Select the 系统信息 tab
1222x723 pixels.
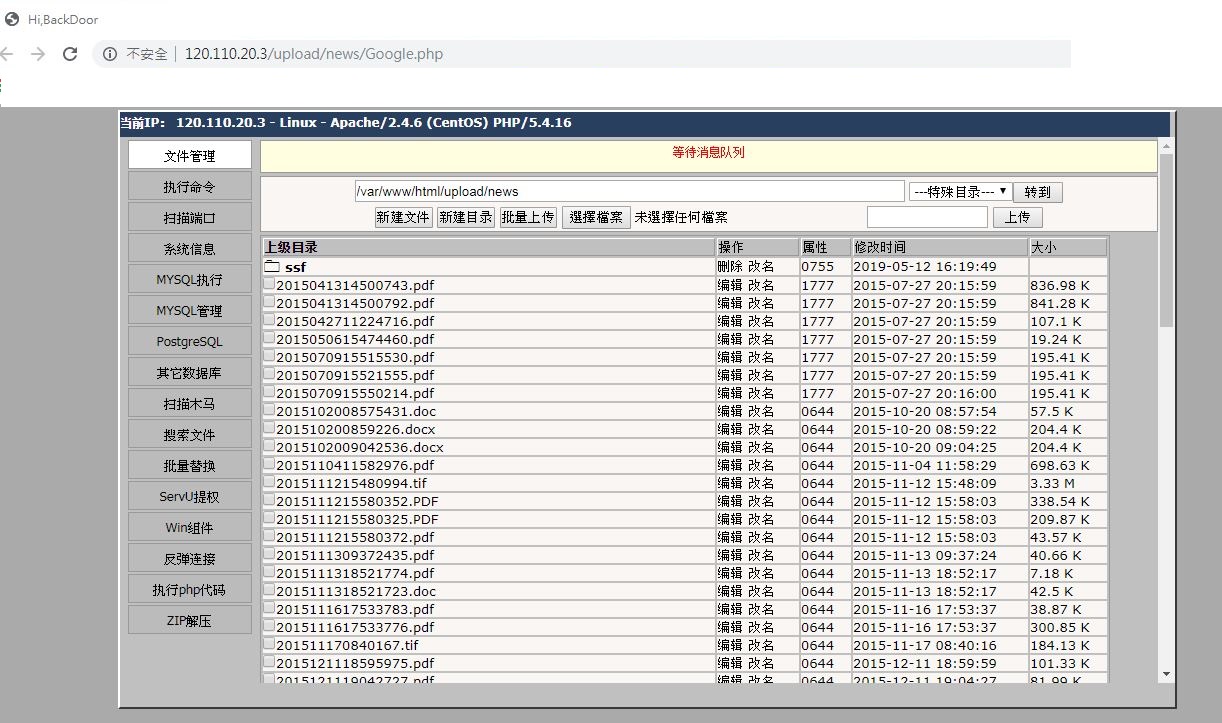click(x=190, y=249)
